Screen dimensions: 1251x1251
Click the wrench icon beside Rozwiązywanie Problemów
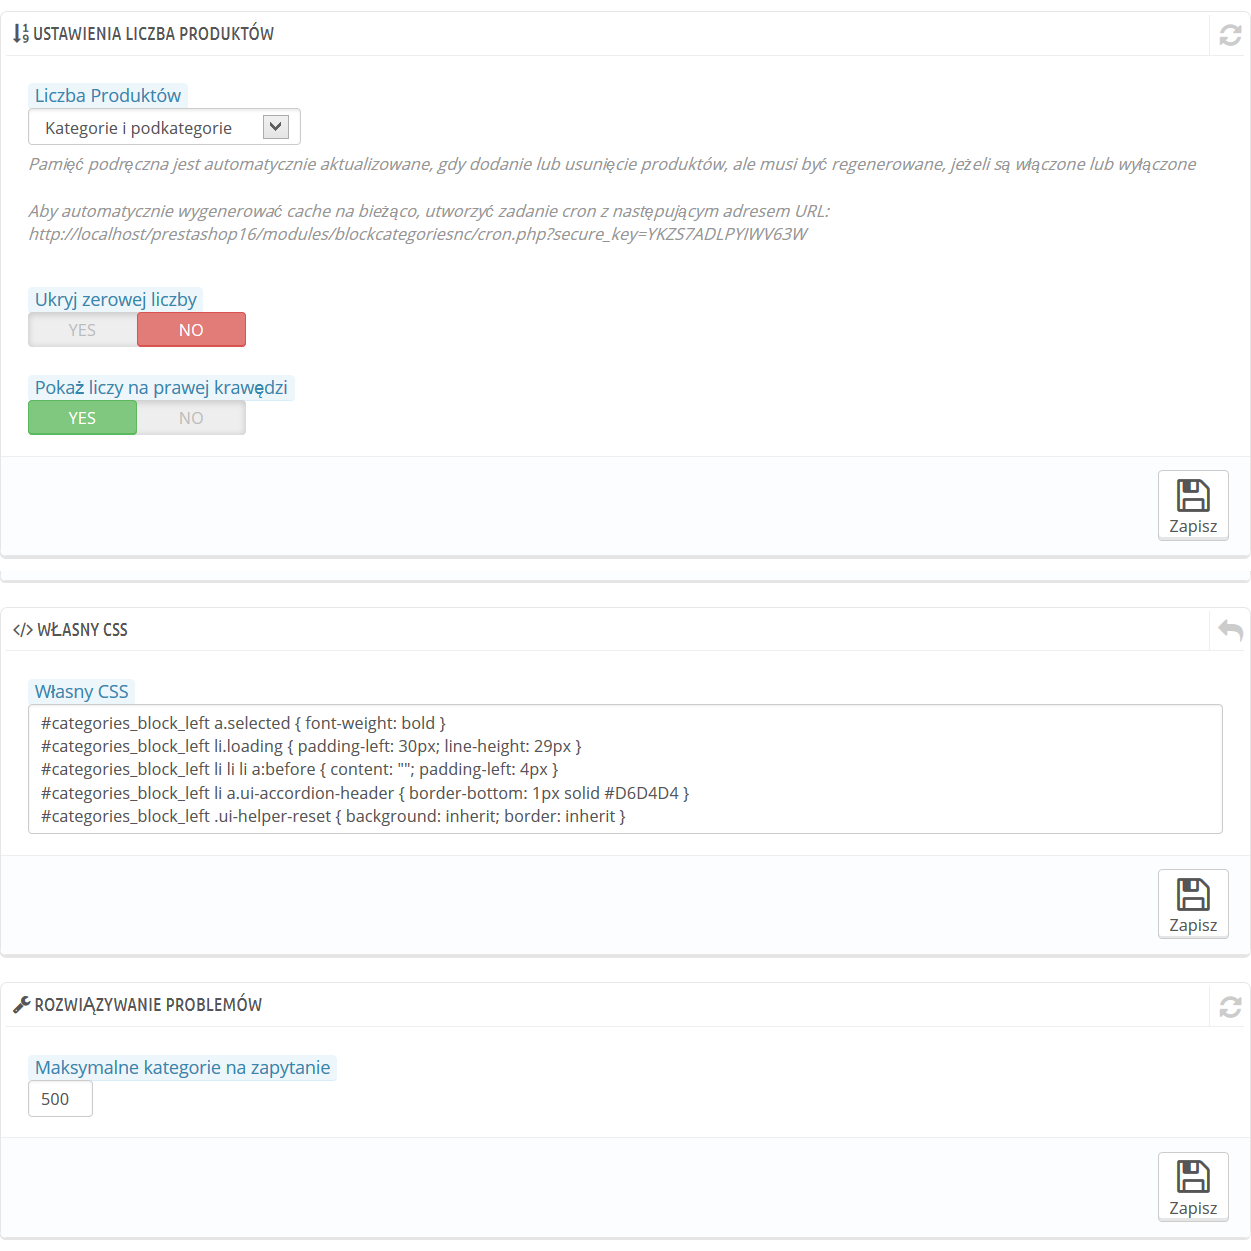[22, 1005]
